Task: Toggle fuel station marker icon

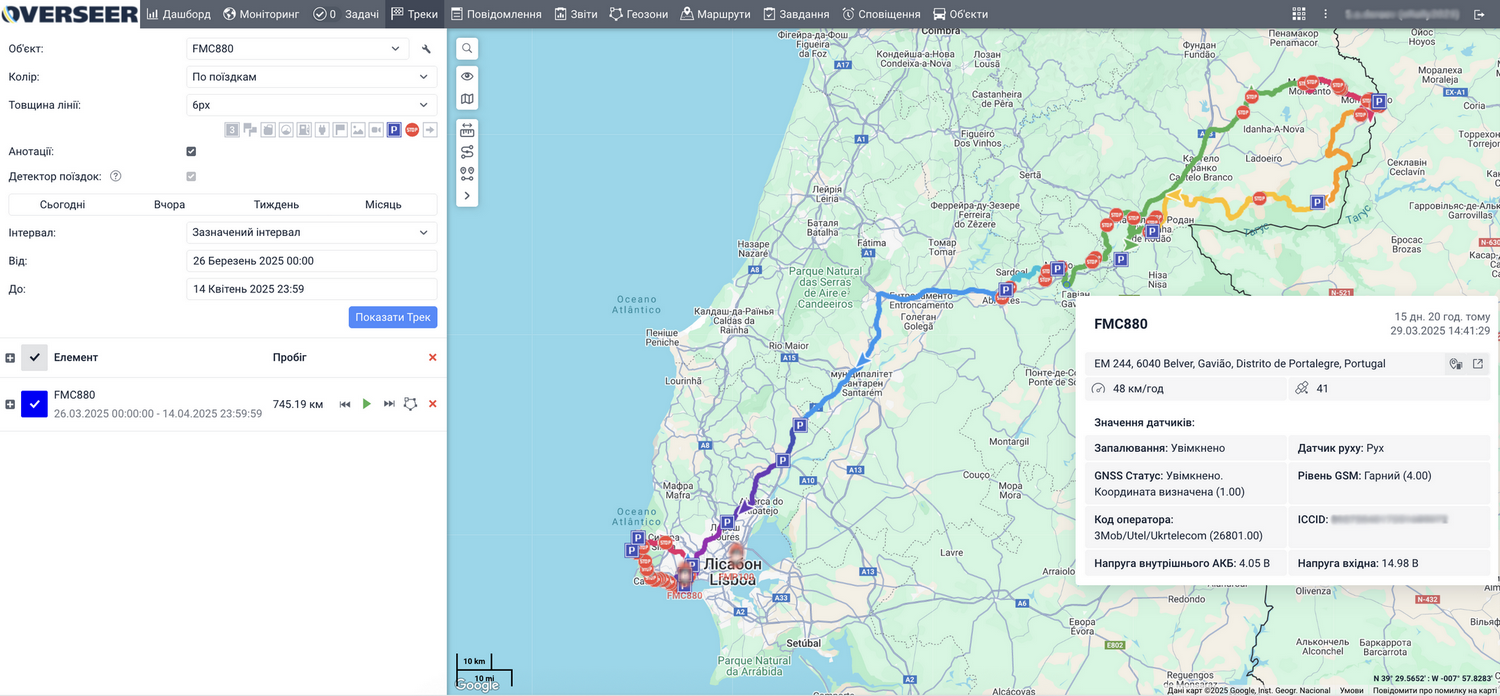Action: pyautogui.click(x=304, y=130)
